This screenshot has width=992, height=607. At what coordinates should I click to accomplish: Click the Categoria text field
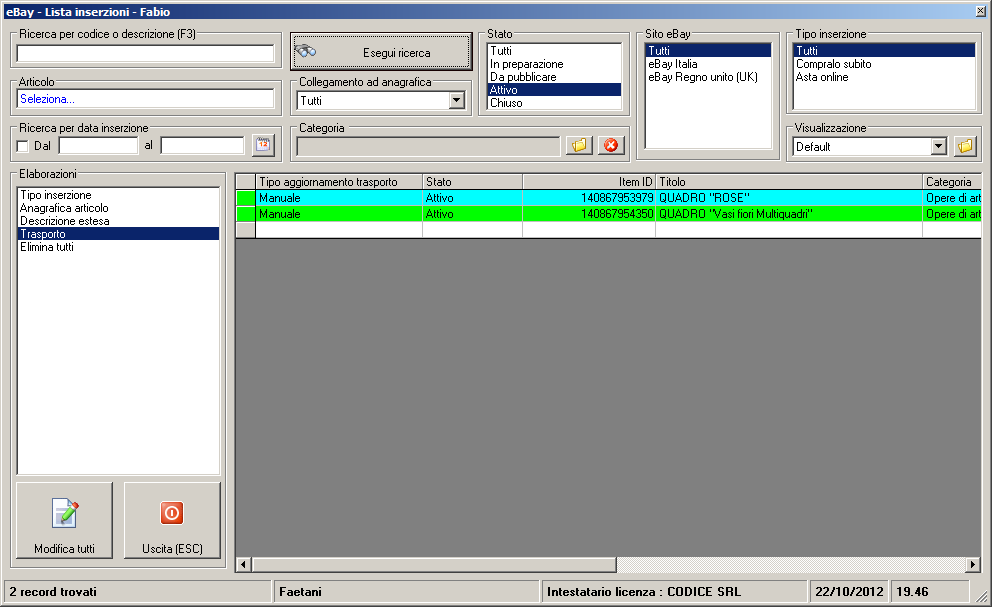click(428, 146)
